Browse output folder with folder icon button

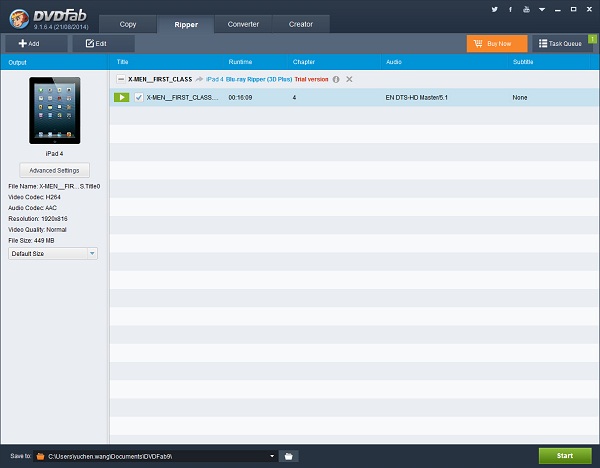click(x=289, y=456)
